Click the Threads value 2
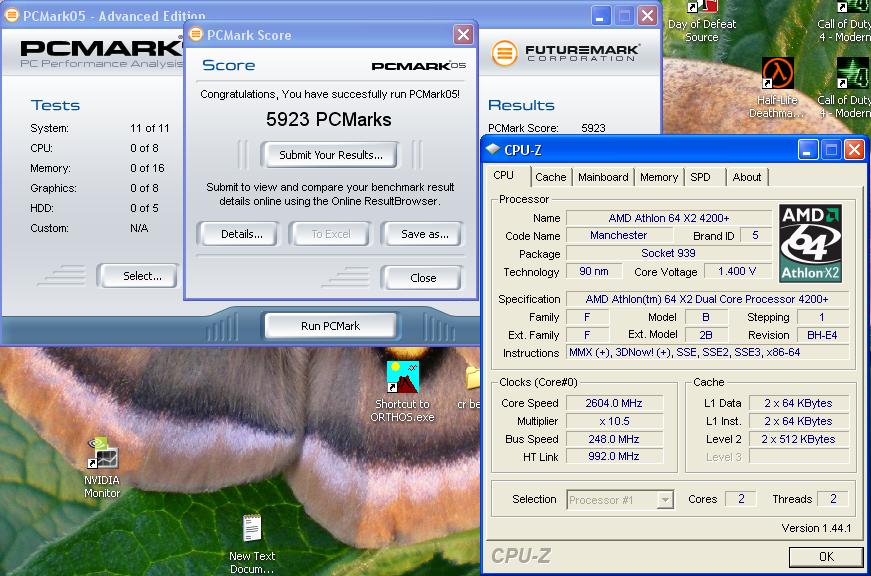The width and height of the screenshot is (871, 576). pyautogui.click(x=833, y=499)
